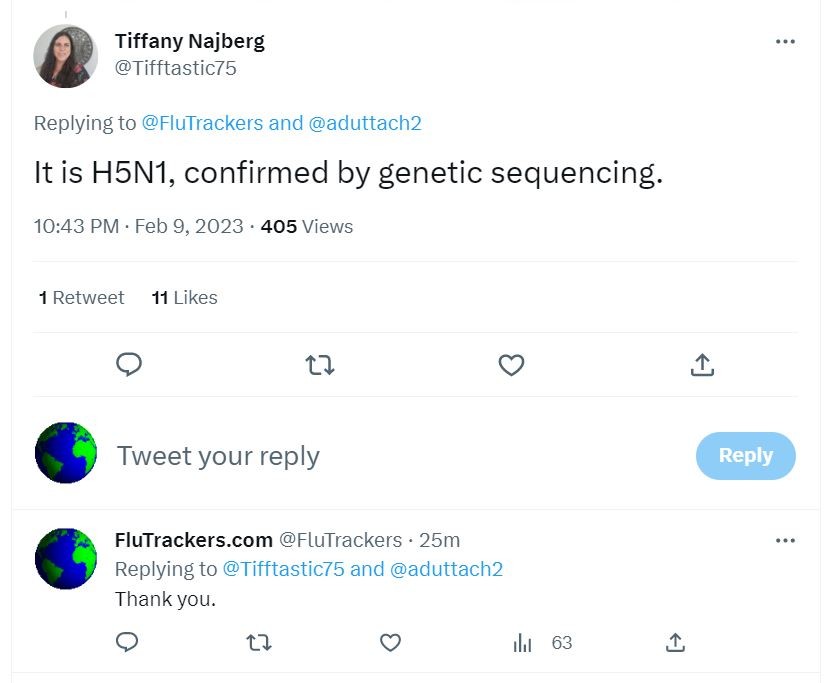Share the main tweet via share icon
This screenshot has width=834, height=683.
(x=702, y=365)
